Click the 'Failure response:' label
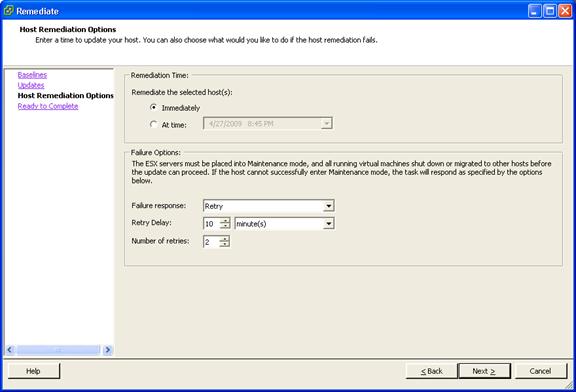Viewport: 576px width, 392px height. (159, 205)
